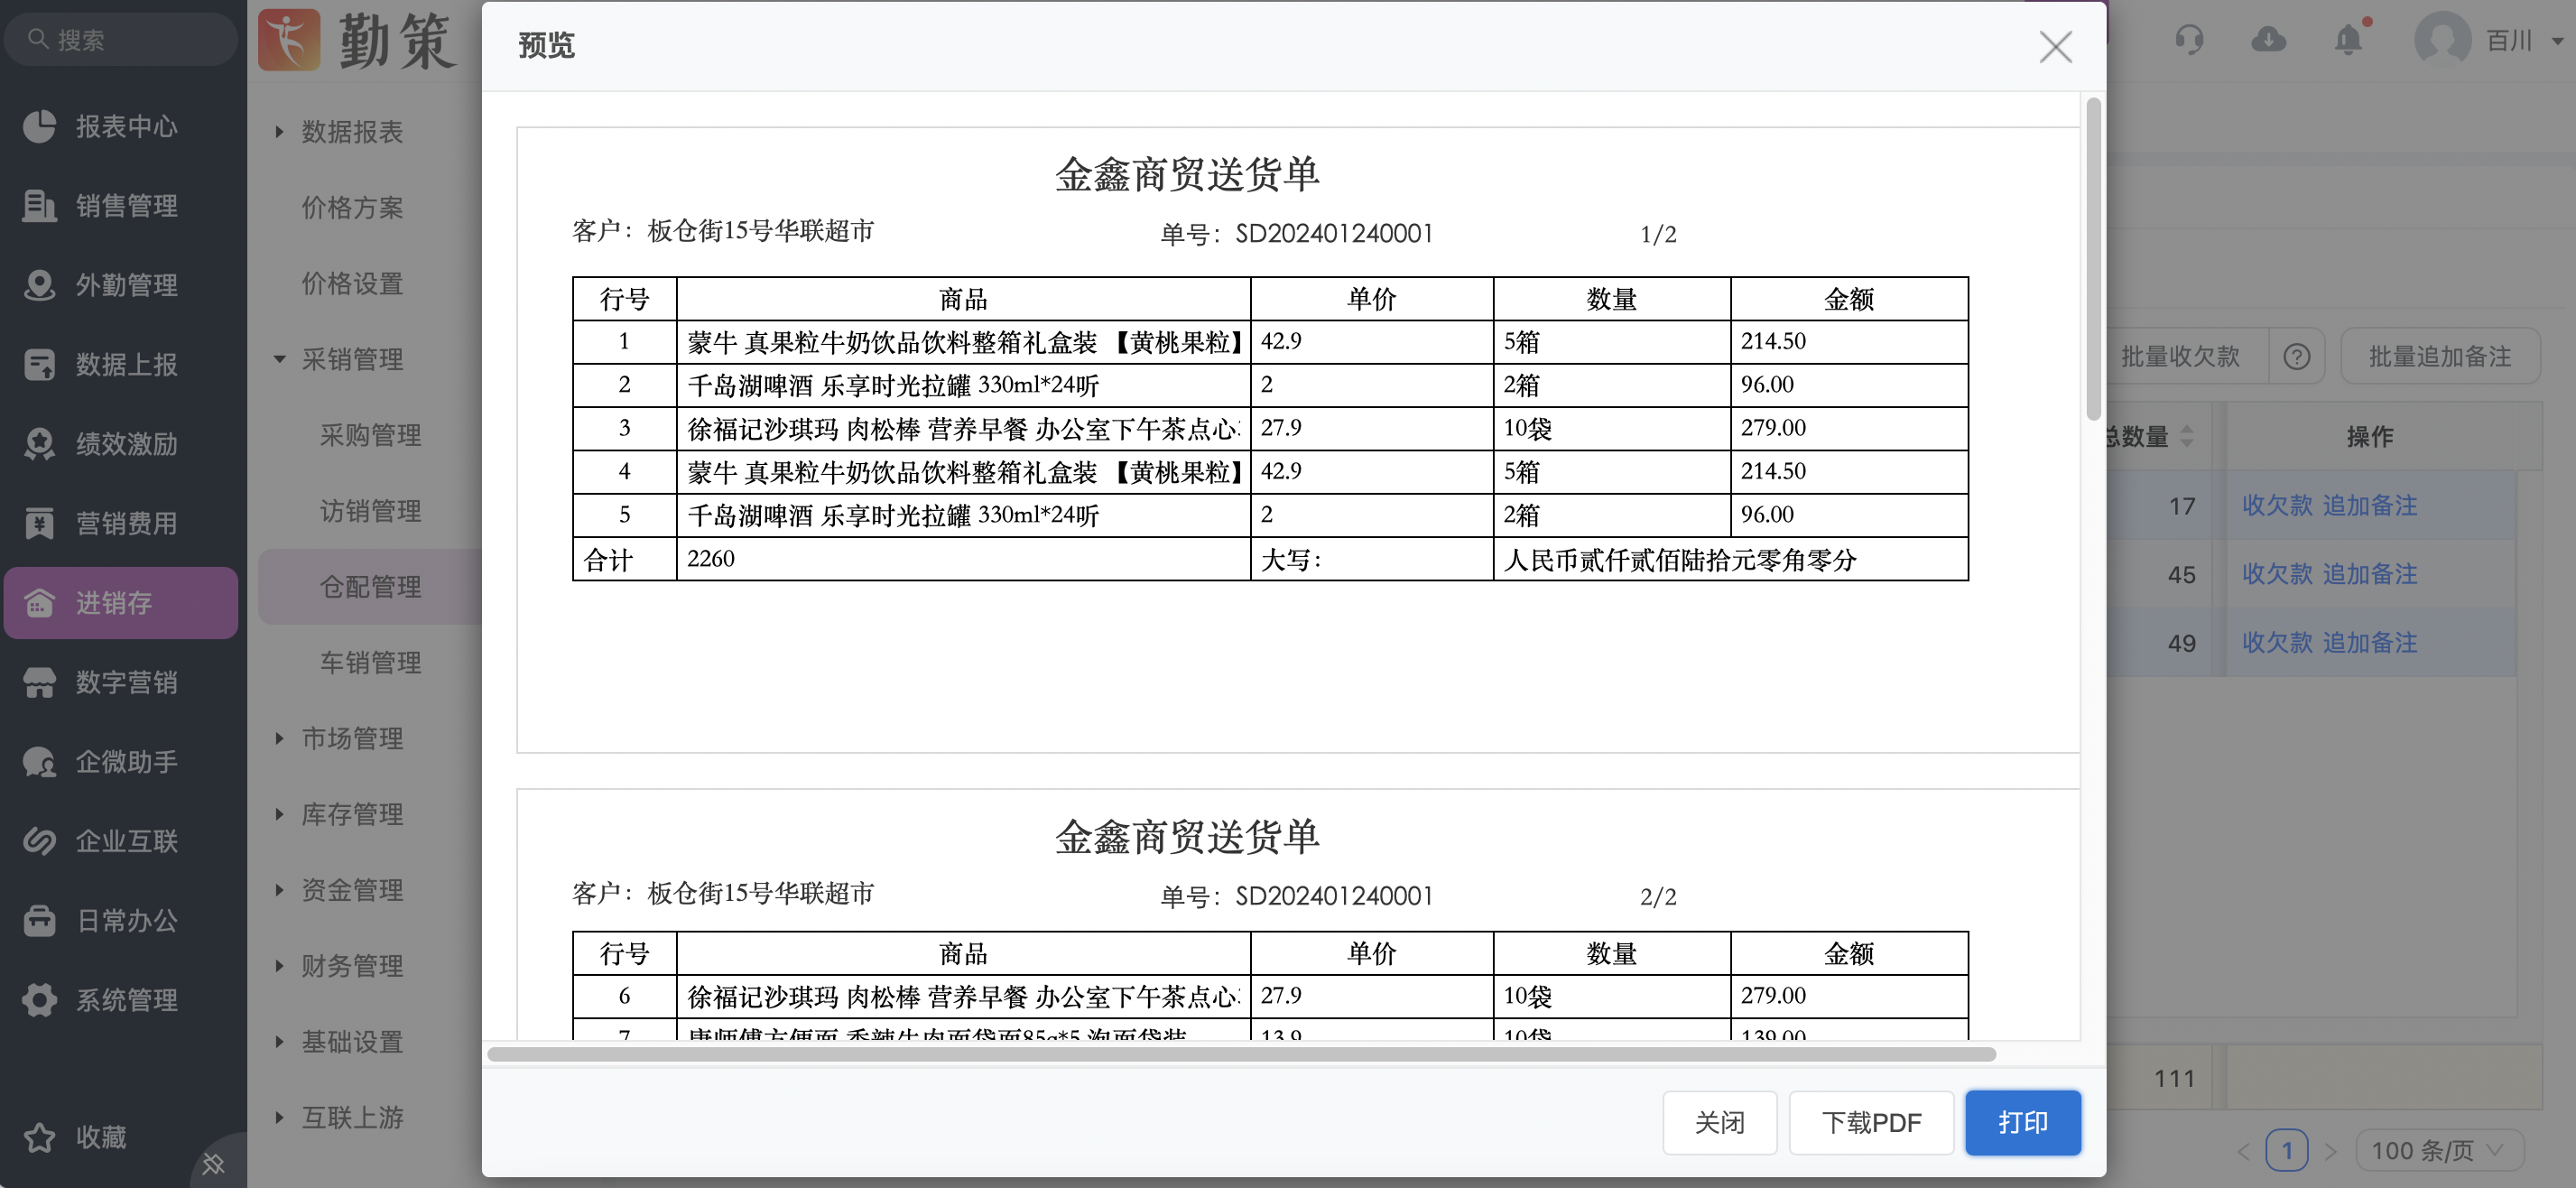Open the 日常办公 sidebar icon
This screenshot has width=2576, height=1188.
39,920
